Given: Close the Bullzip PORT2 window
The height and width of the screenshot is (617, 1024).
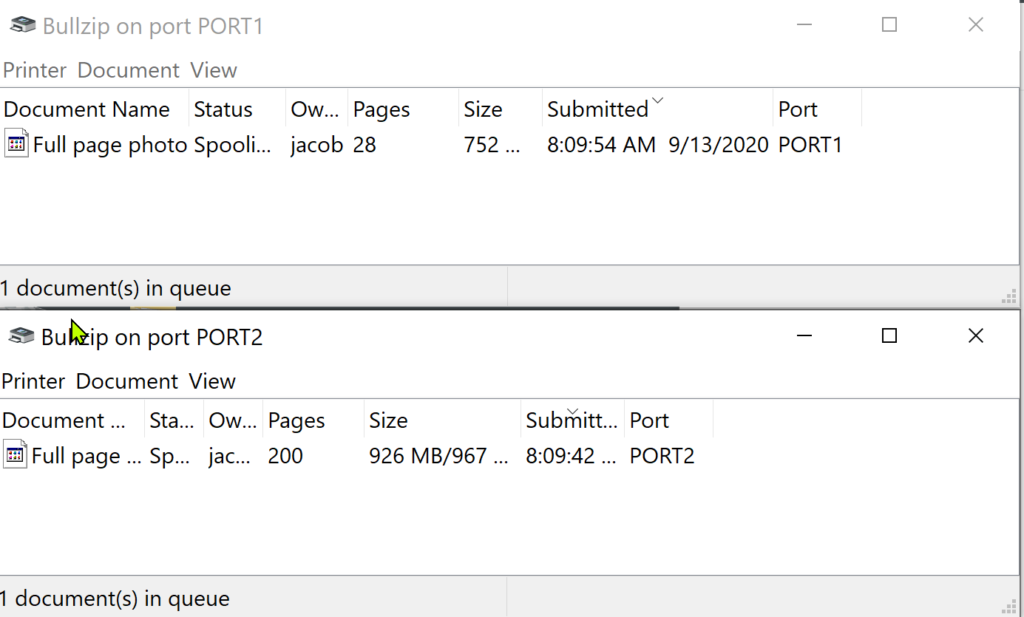Looking at the screenshot, I should pyautogui.click(x=976, y=336).
